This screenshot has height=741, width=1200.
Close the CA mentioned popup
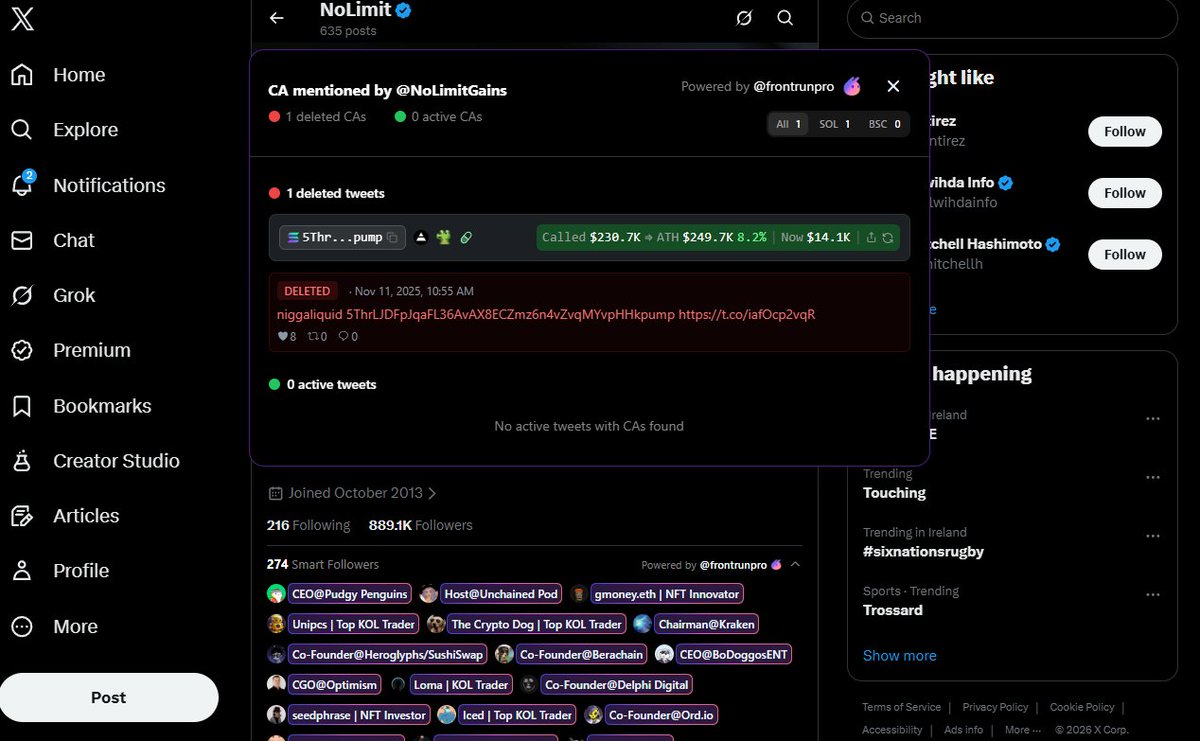(x=893, y=87)
